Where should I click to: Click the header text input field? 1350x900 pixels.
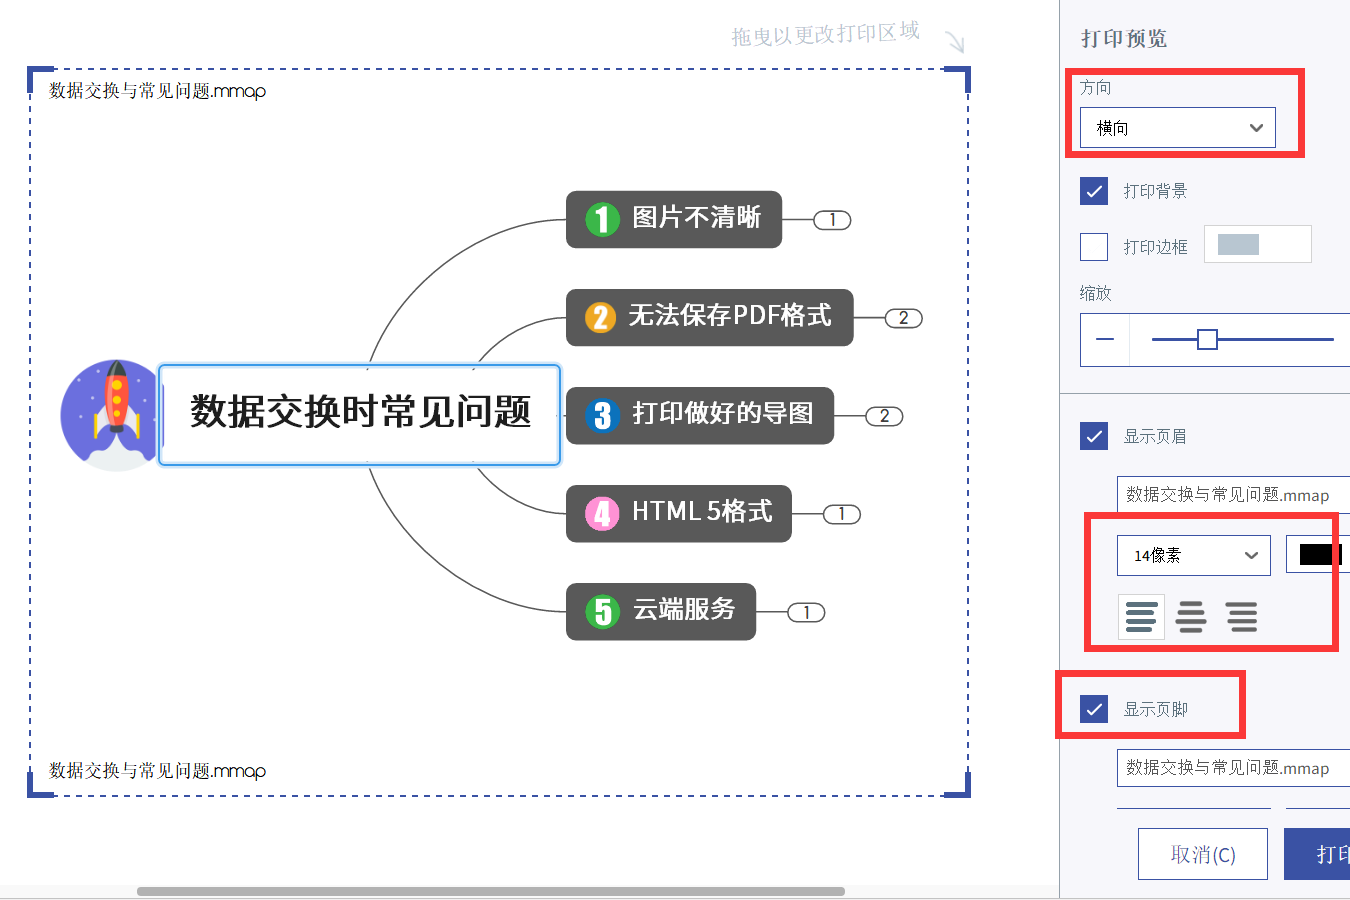(1232, 495)
